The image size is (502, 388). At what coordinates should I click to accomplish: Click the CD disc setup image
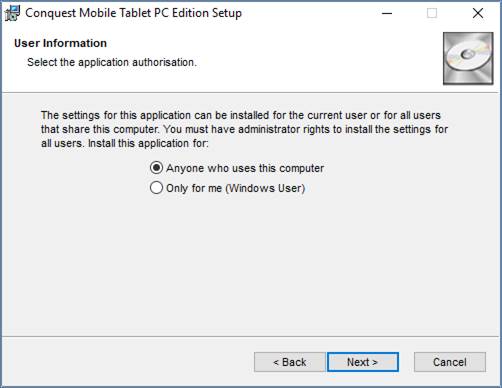468,58
